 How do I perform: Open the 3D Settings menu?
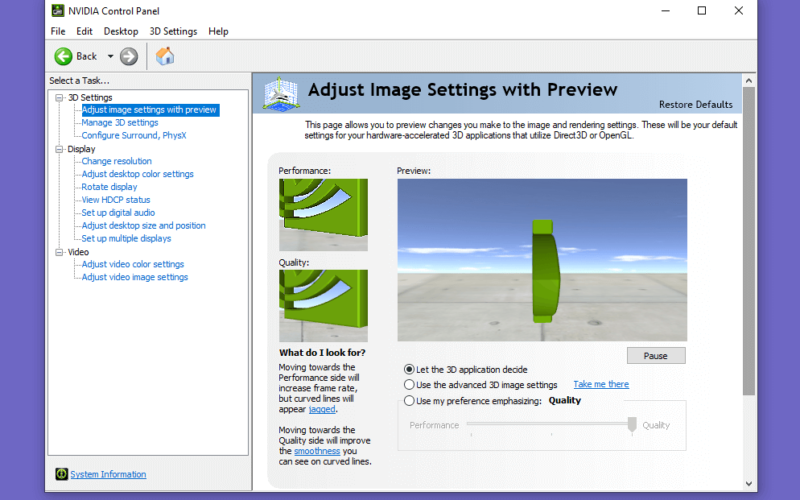point(173,31)
